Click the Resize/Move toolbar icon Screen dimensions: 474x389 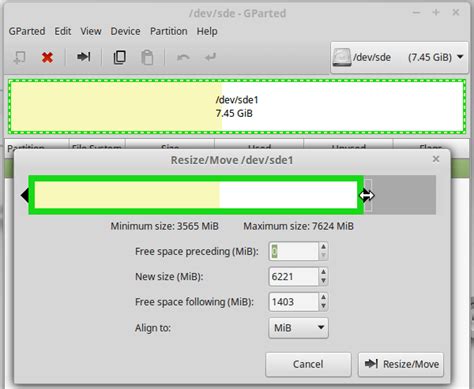(83, 57)
